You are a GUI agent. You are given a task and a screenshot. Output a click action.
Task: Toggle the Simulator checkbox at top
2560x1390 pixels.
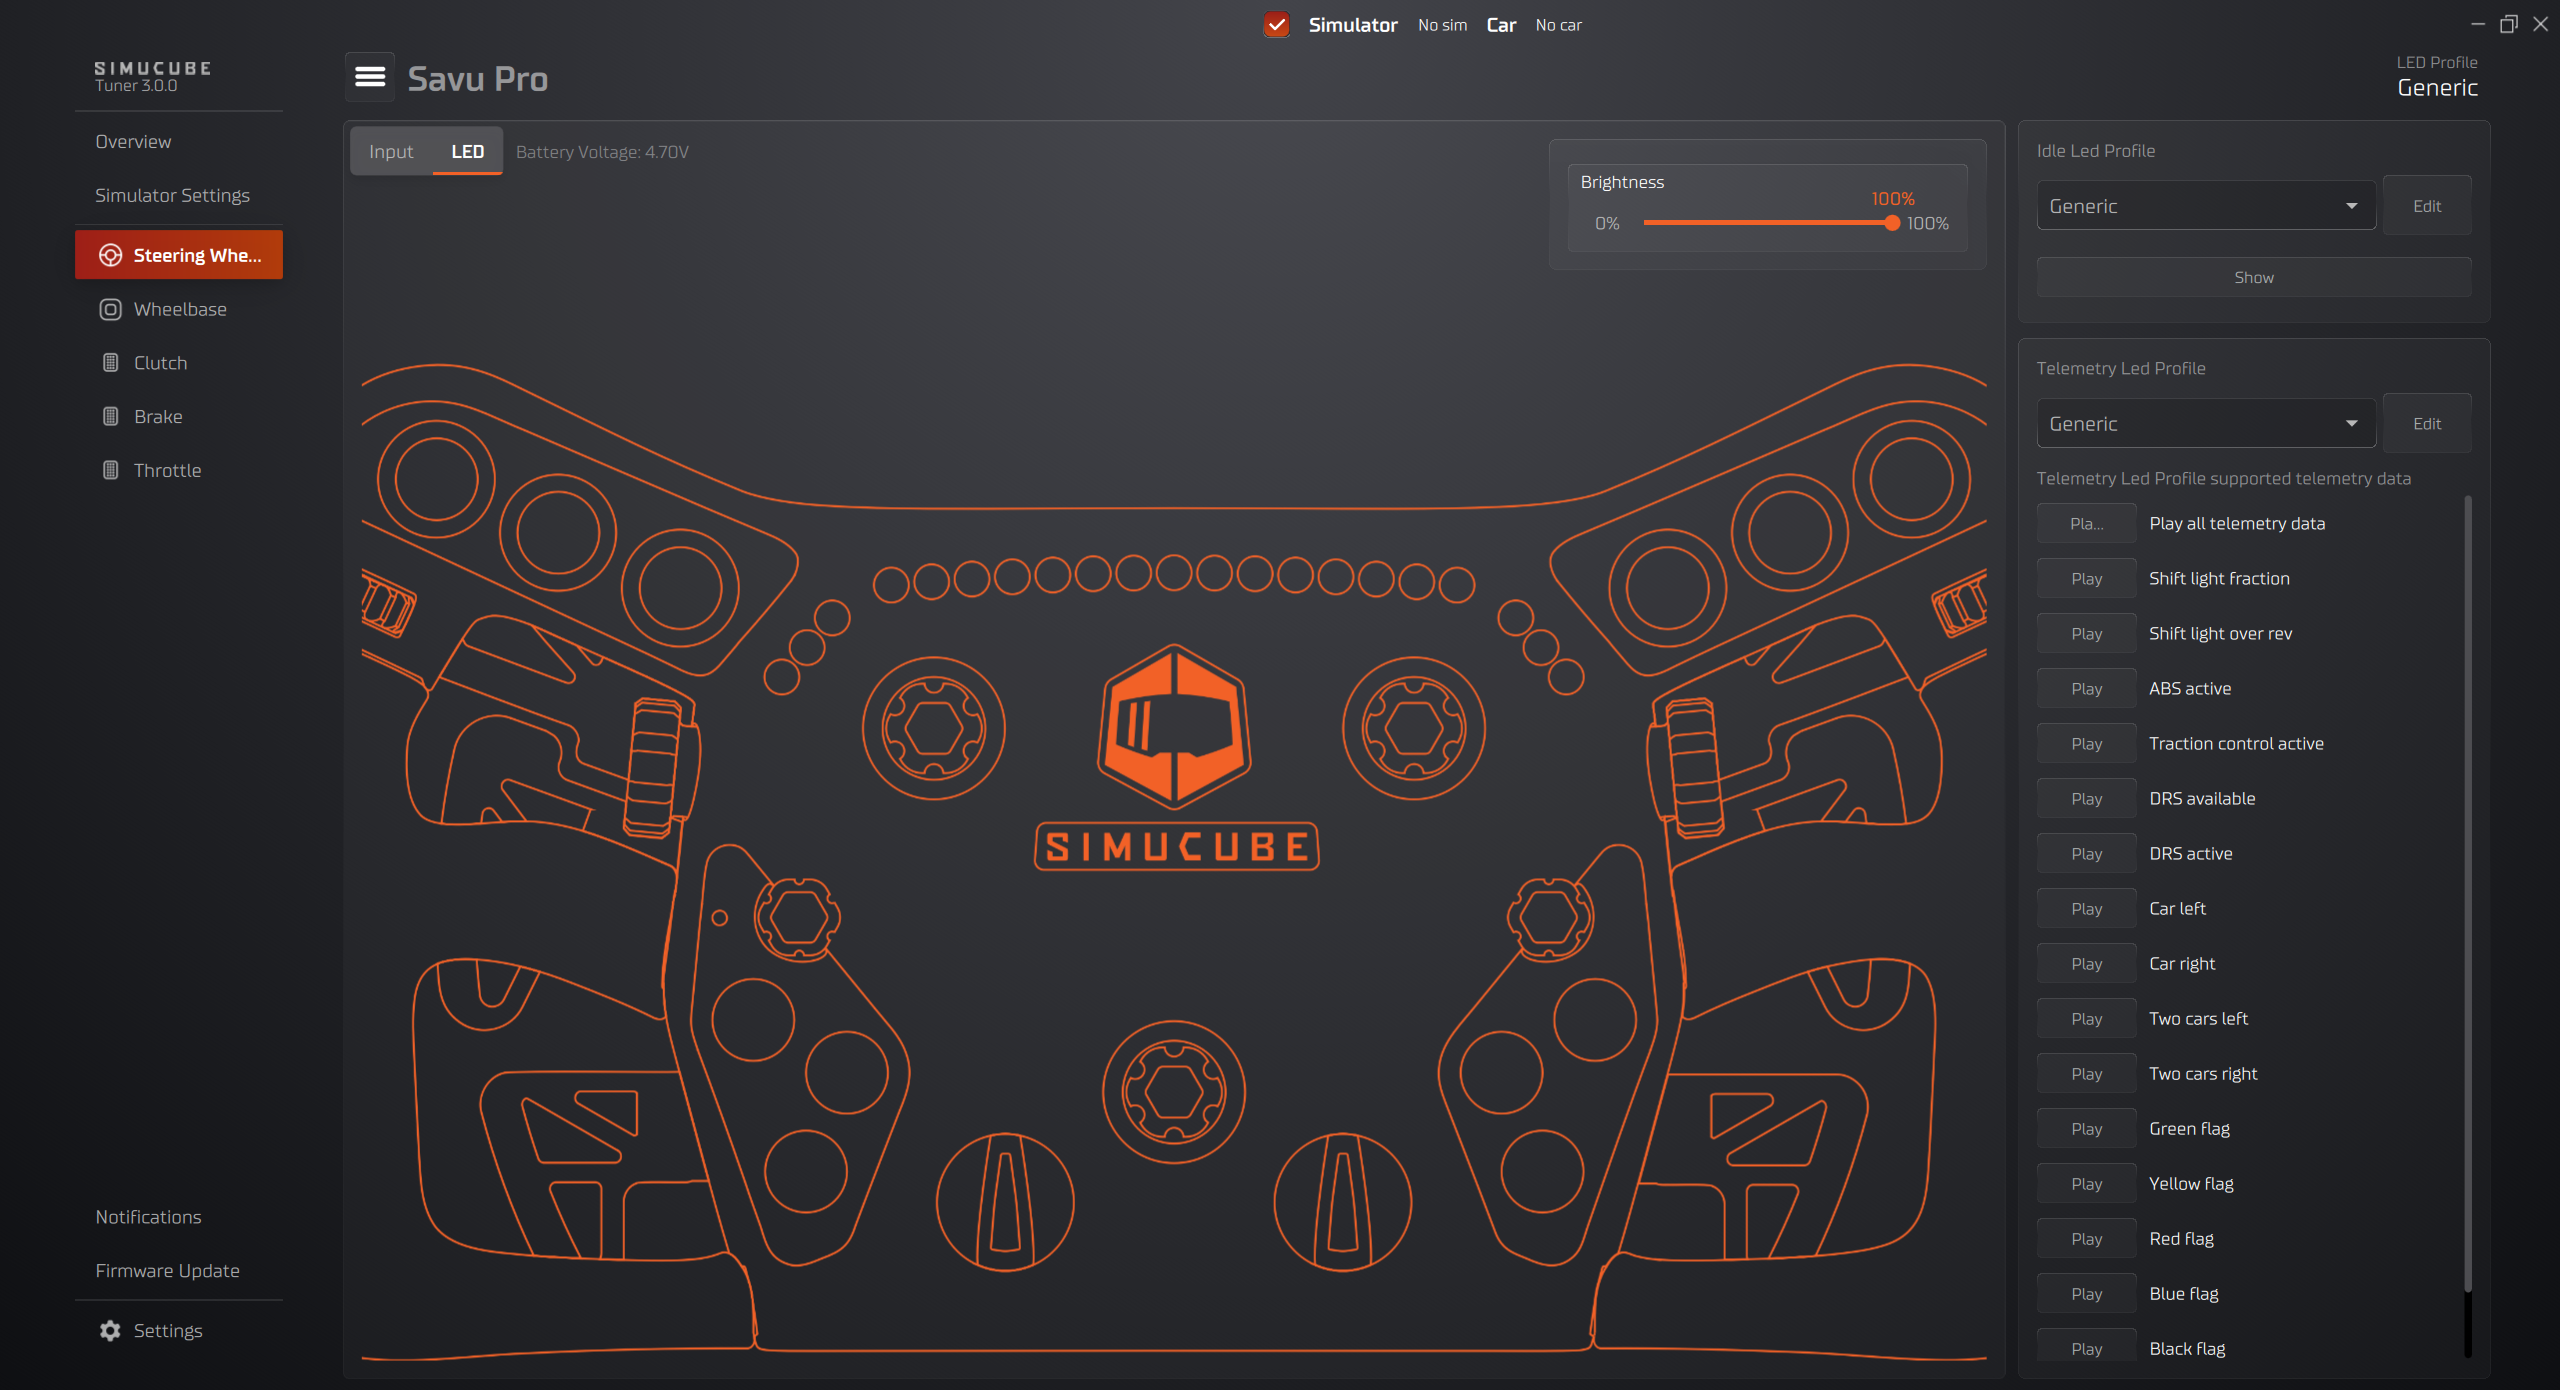pyautogui.click(x=1276, y=25)
